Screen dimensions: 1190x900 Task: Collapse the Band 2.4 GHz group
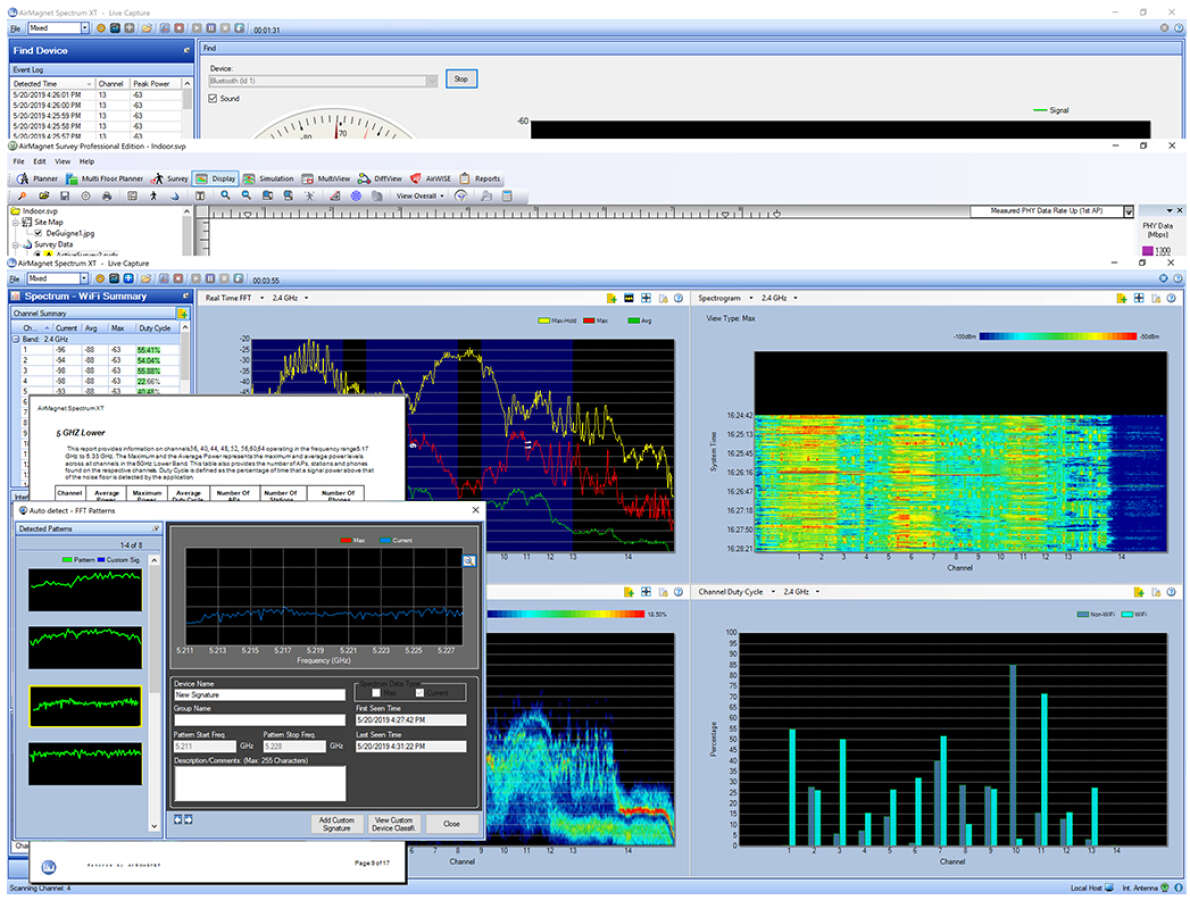[16, 339]
